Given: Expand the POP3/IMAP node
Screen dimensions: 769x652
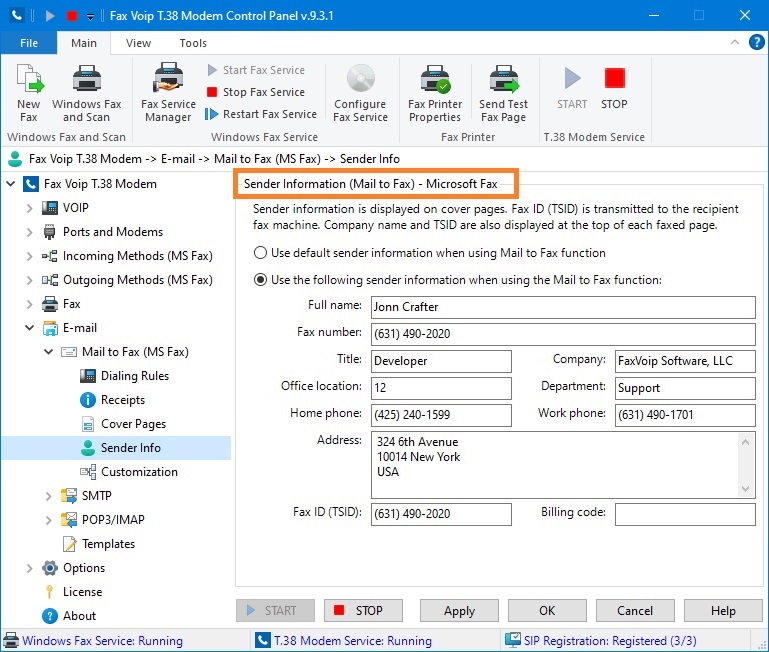Looking at the screenshot, I should (48, 520).
